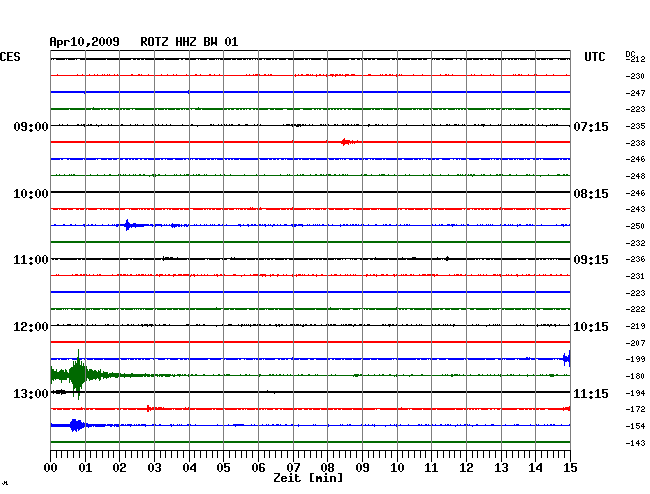Image resolution: width=650 pixels, height=494 pixels.
Task: Click the DC value -143
Action: (x=635, y=443)
